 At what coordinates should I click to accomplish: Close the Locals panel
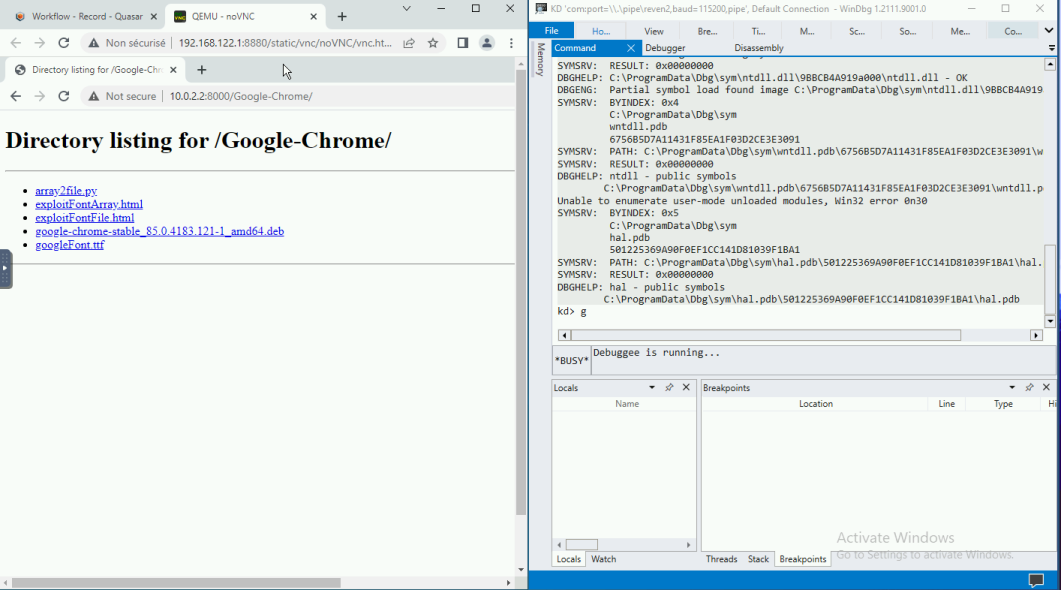[x=686, y=388]
